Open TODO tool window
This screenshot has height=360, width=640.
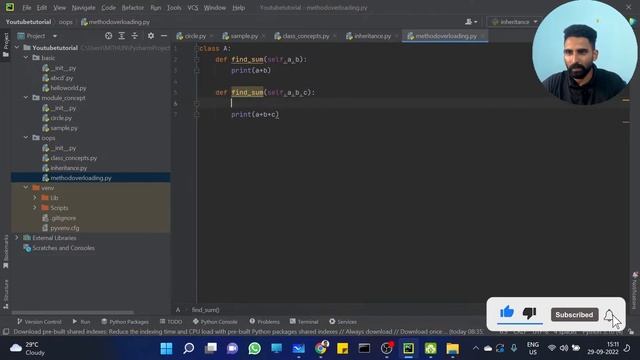171,322
